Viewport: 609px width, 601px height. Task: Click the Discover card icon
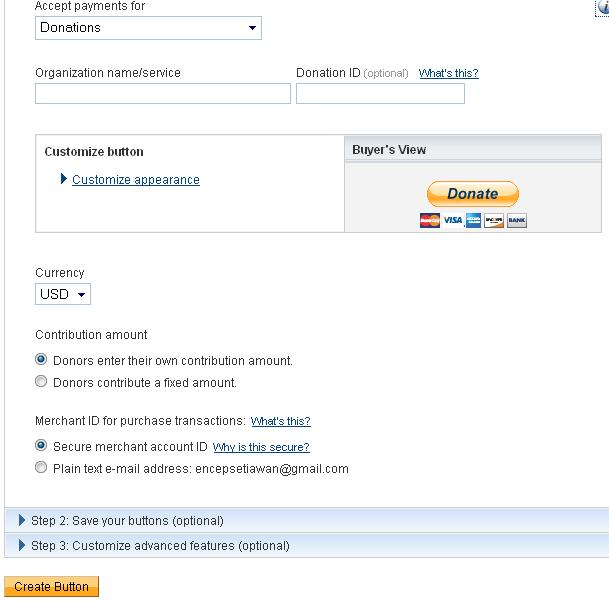494,221
